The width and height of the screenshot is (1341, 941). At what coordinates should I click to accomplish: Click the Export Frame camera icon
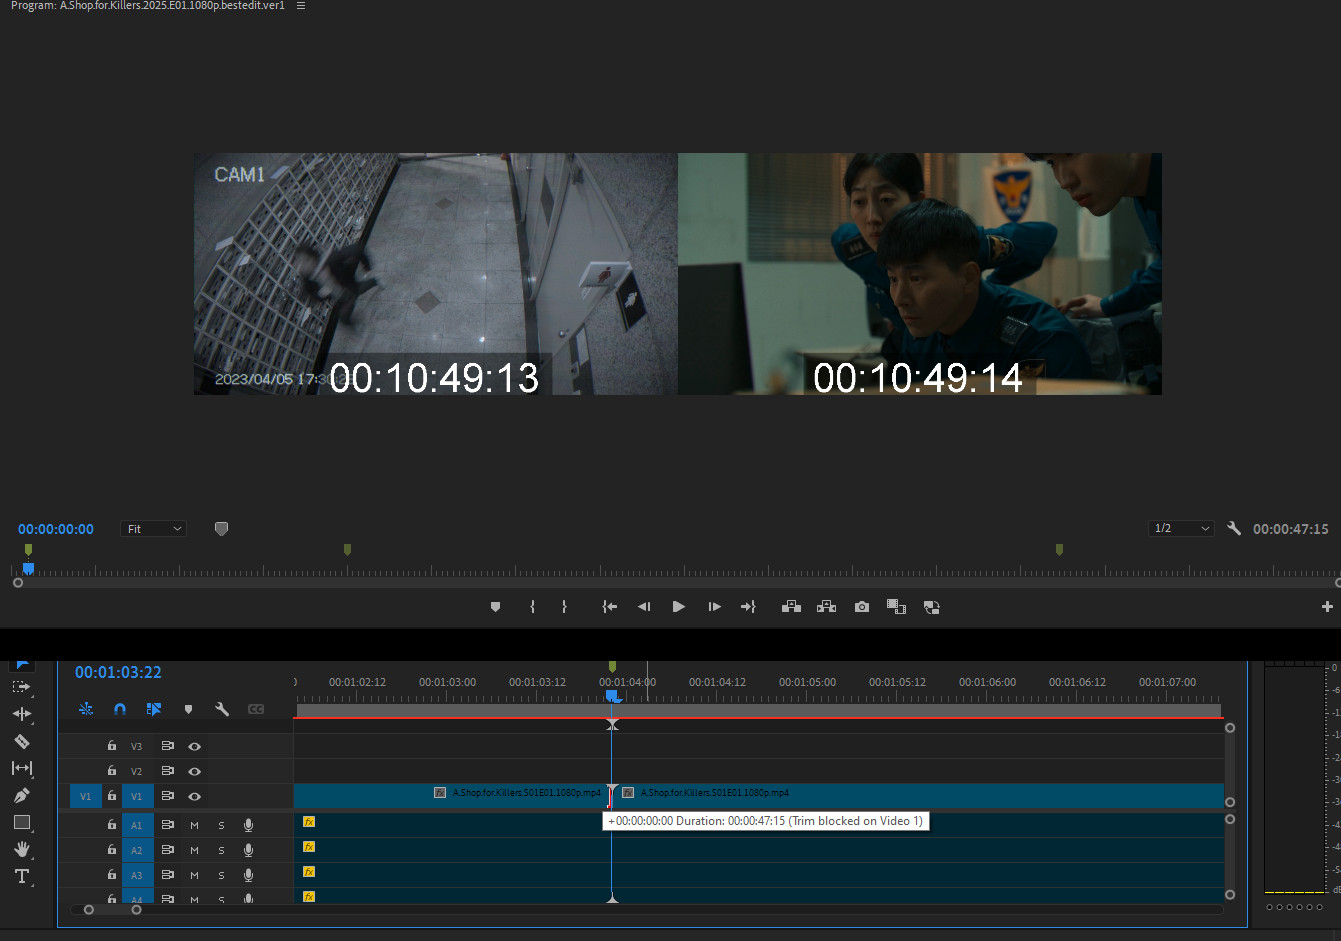click(861, 607)
